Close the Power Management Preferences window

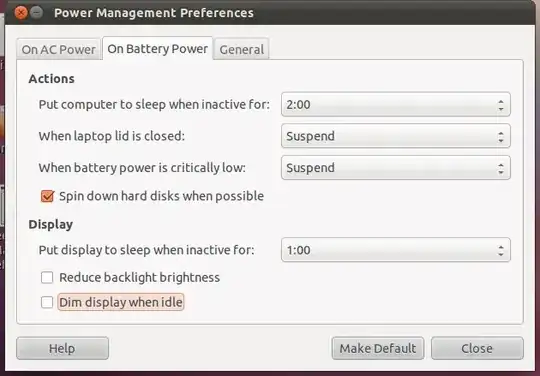click(x=20, y=13)
